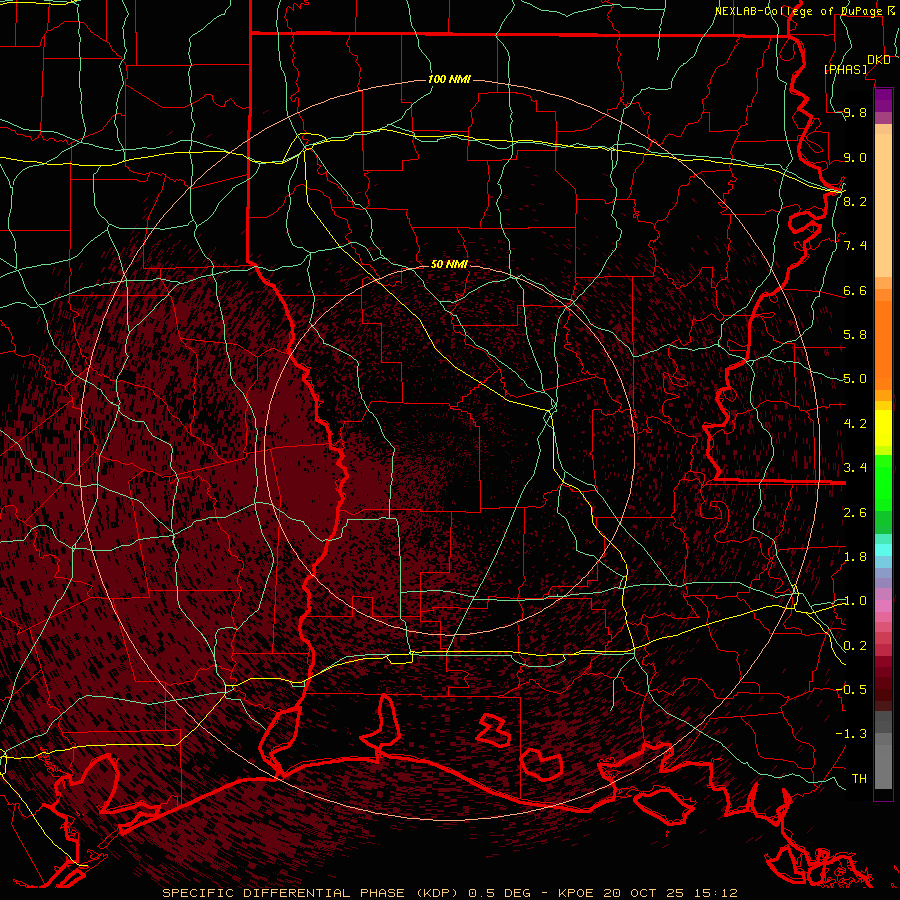Click the 100 NMI range ring label
The image size is (900, 900).
(x=449, y=79)
